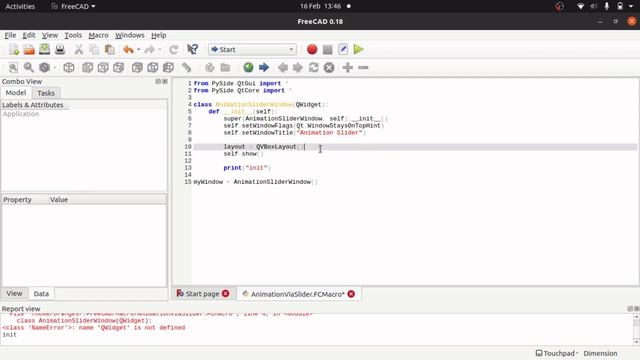The width and height of the screenshot is (640, 360).
Task: Open the Macro menu
Action: pyautogui.click(x=98, y=35)
